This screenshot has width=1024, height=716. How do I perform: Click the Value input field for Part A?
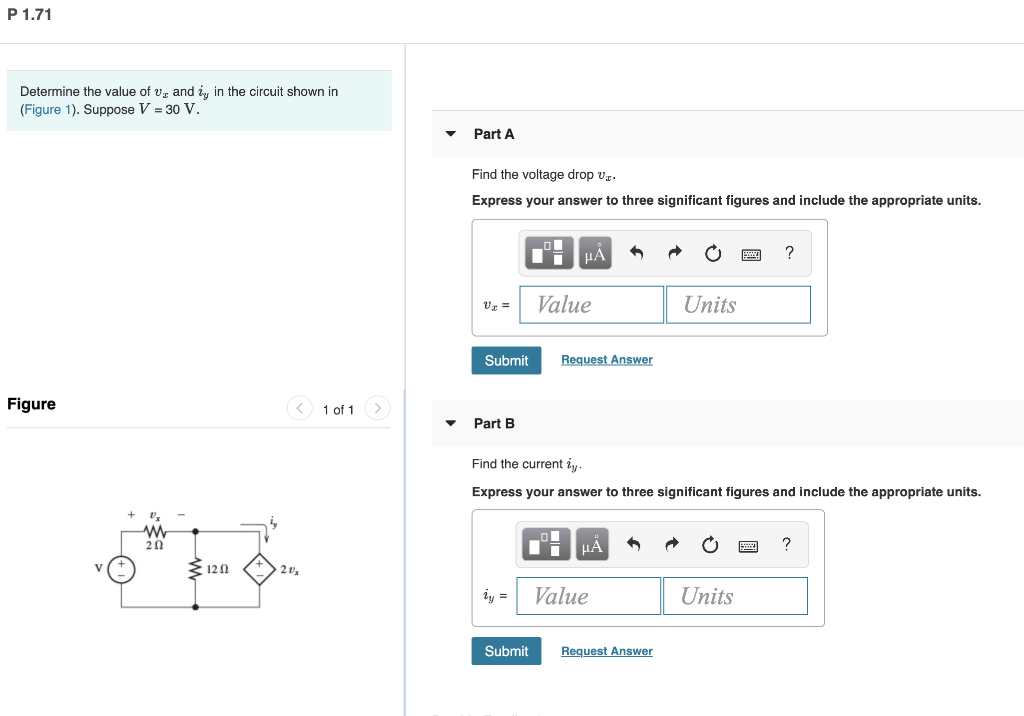[x=591, y=304]
